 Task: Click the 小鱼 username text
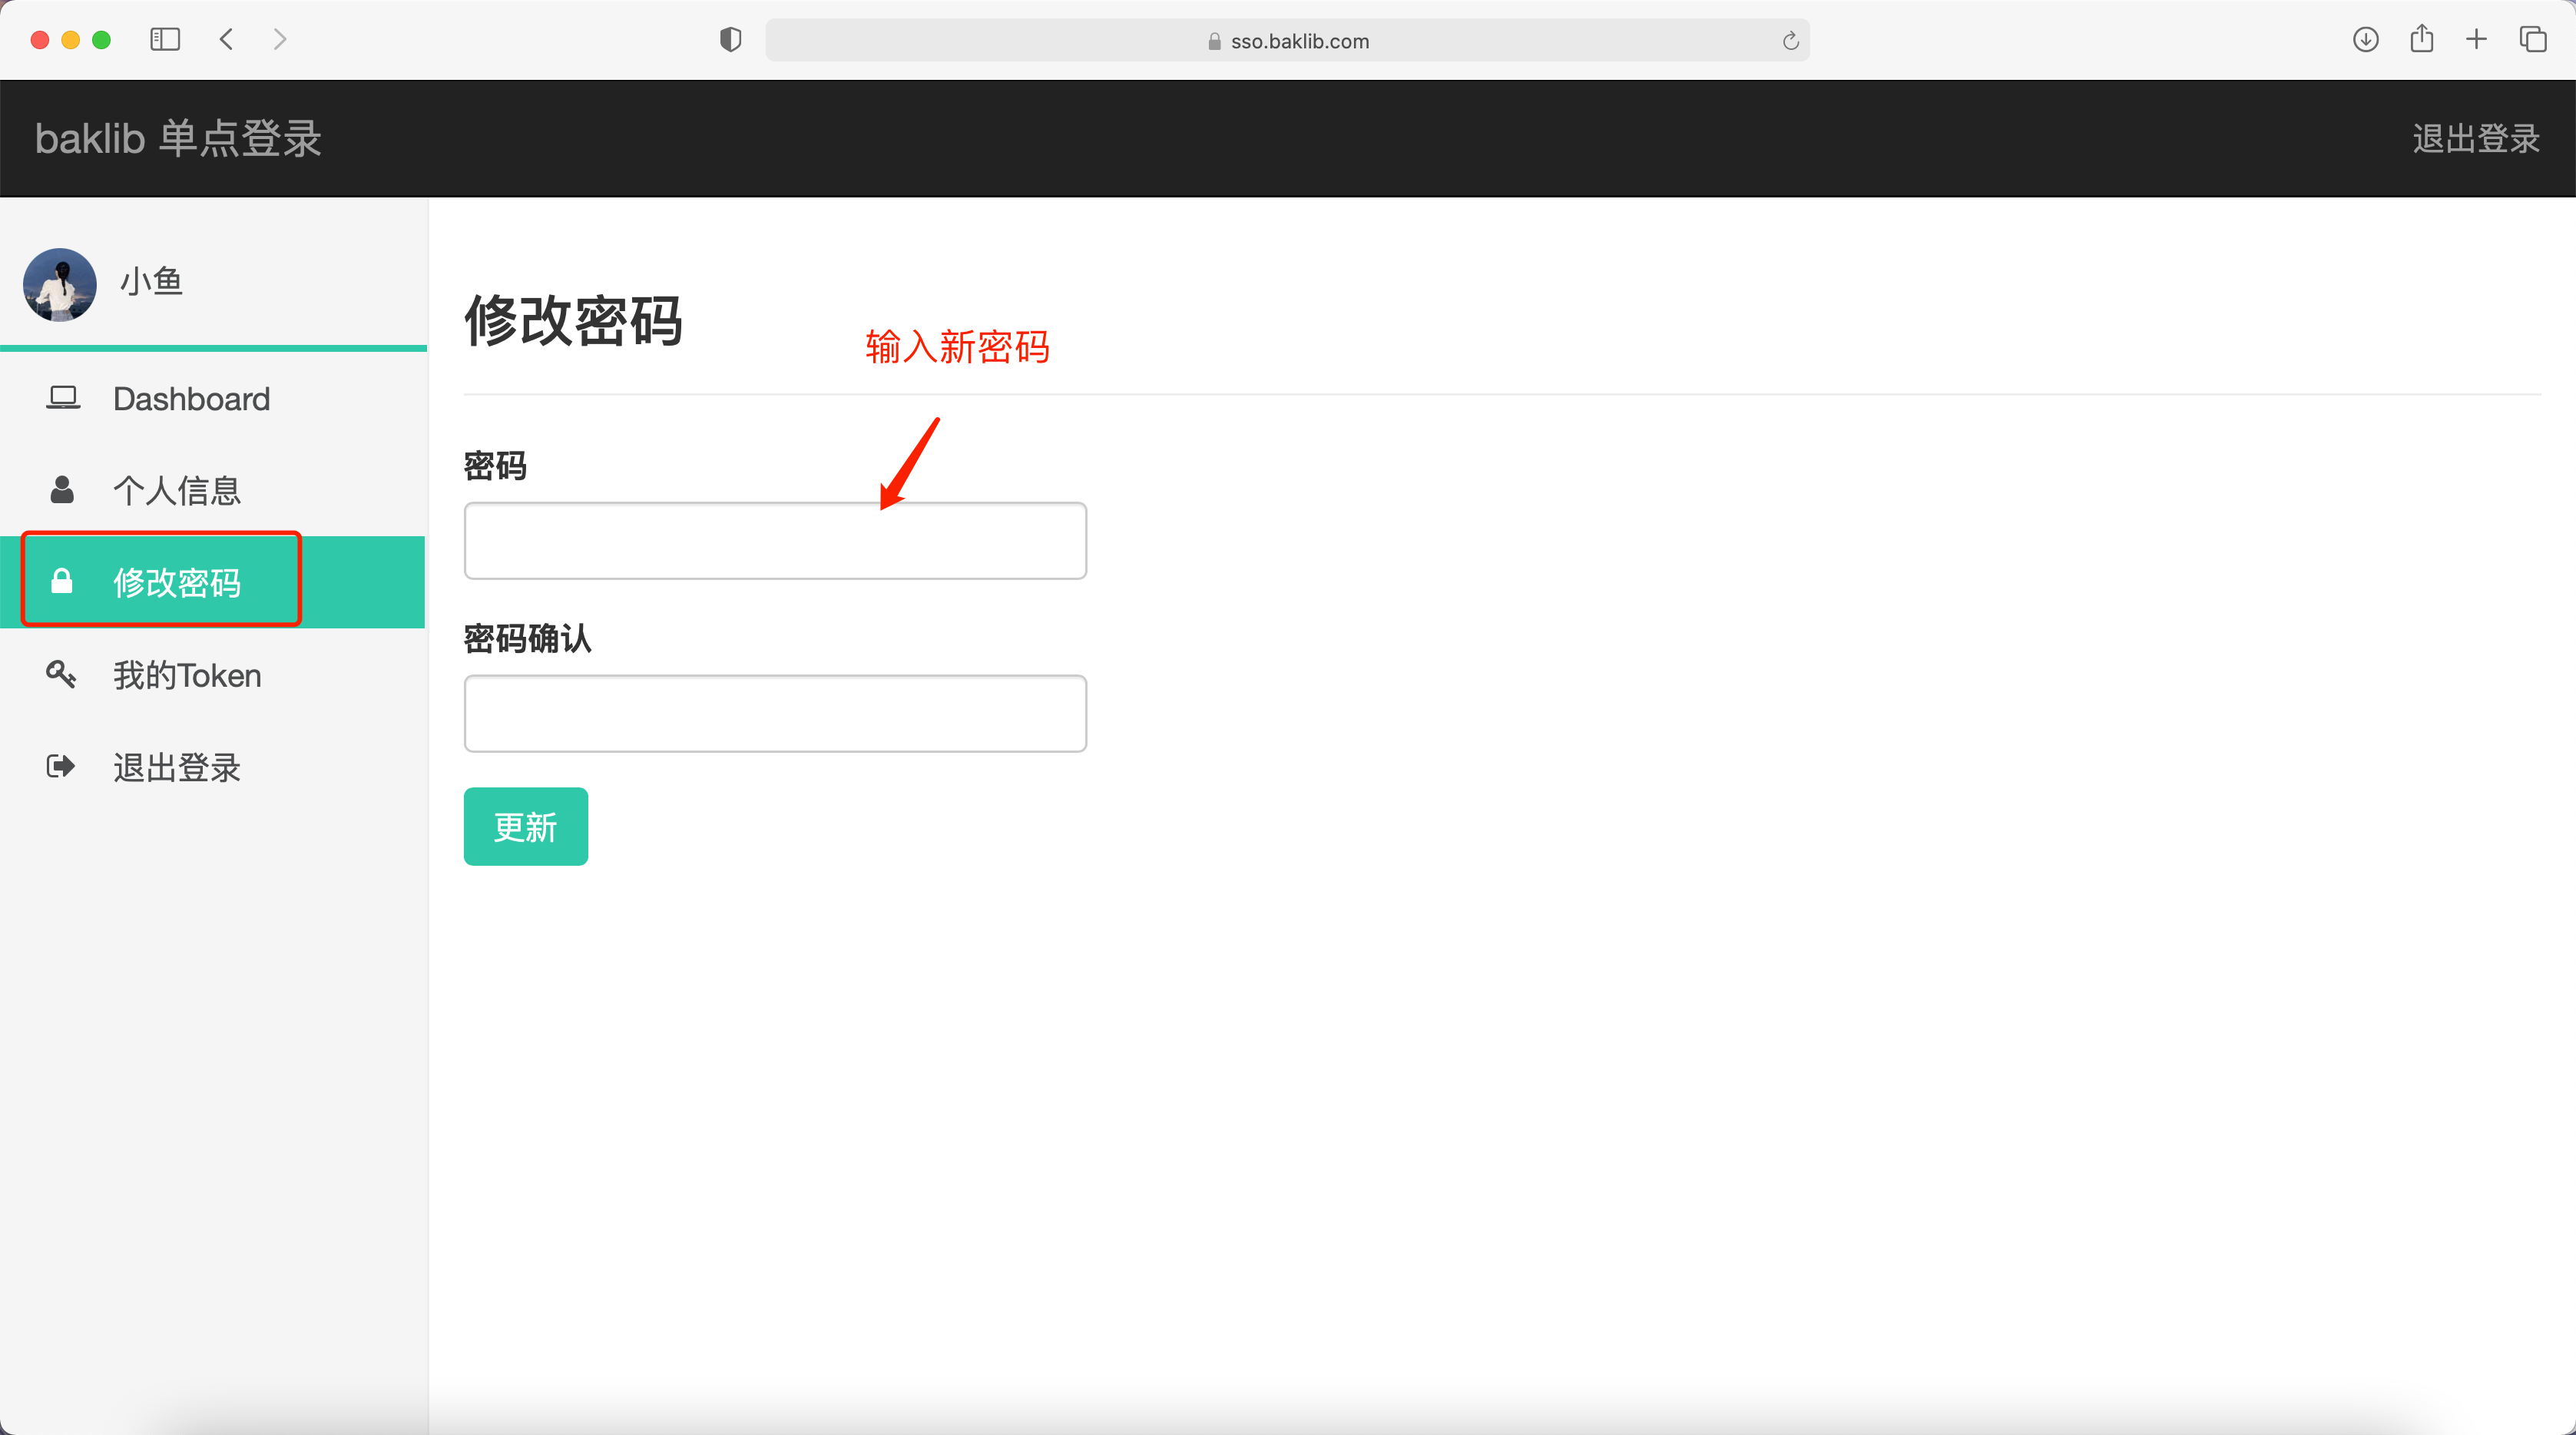[151, 281]
